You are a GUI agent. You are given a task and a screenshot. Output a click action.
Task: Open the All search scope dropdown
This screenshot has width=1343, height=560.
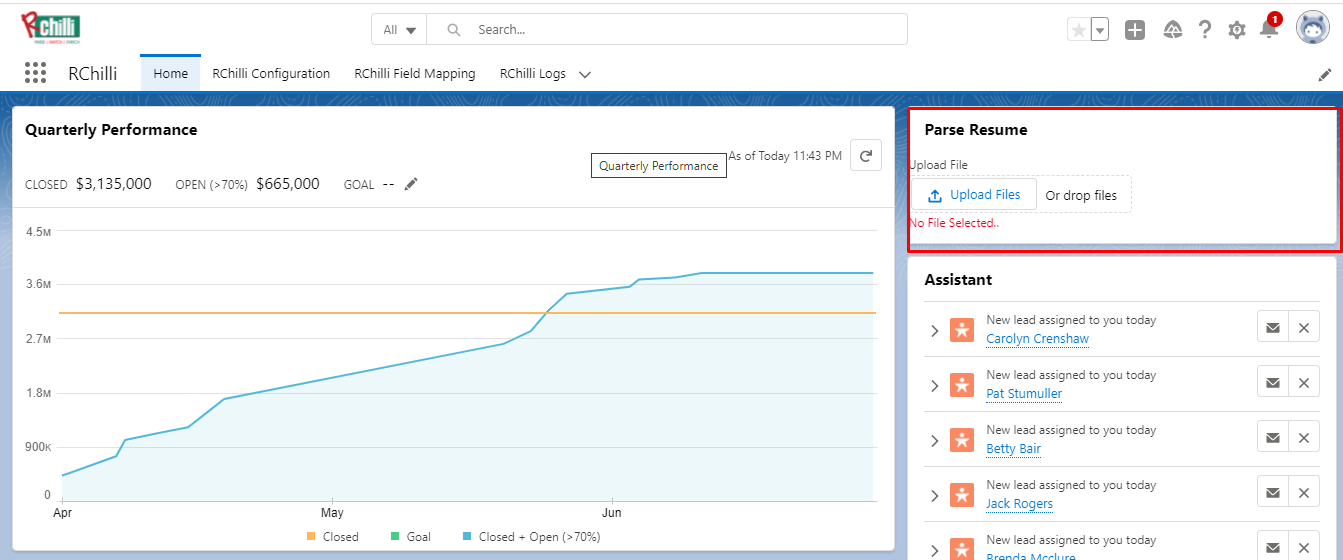(399, 30)
